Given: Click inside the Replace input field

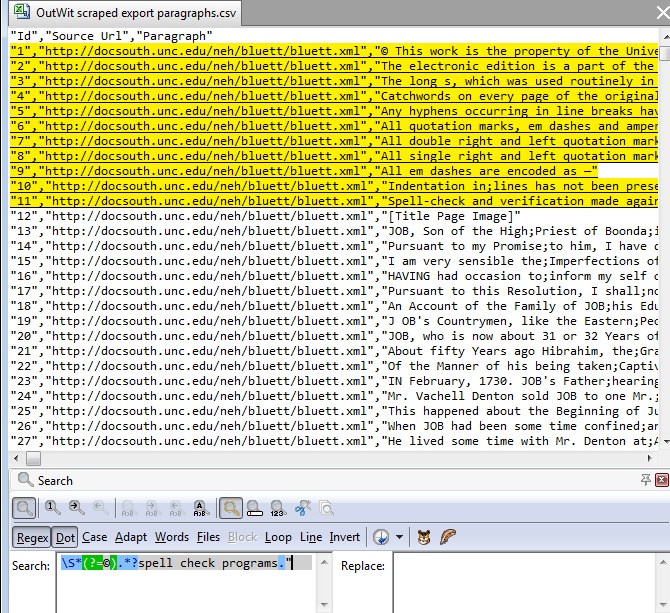Looking at the screenshot, I should (x=525, y=583).
